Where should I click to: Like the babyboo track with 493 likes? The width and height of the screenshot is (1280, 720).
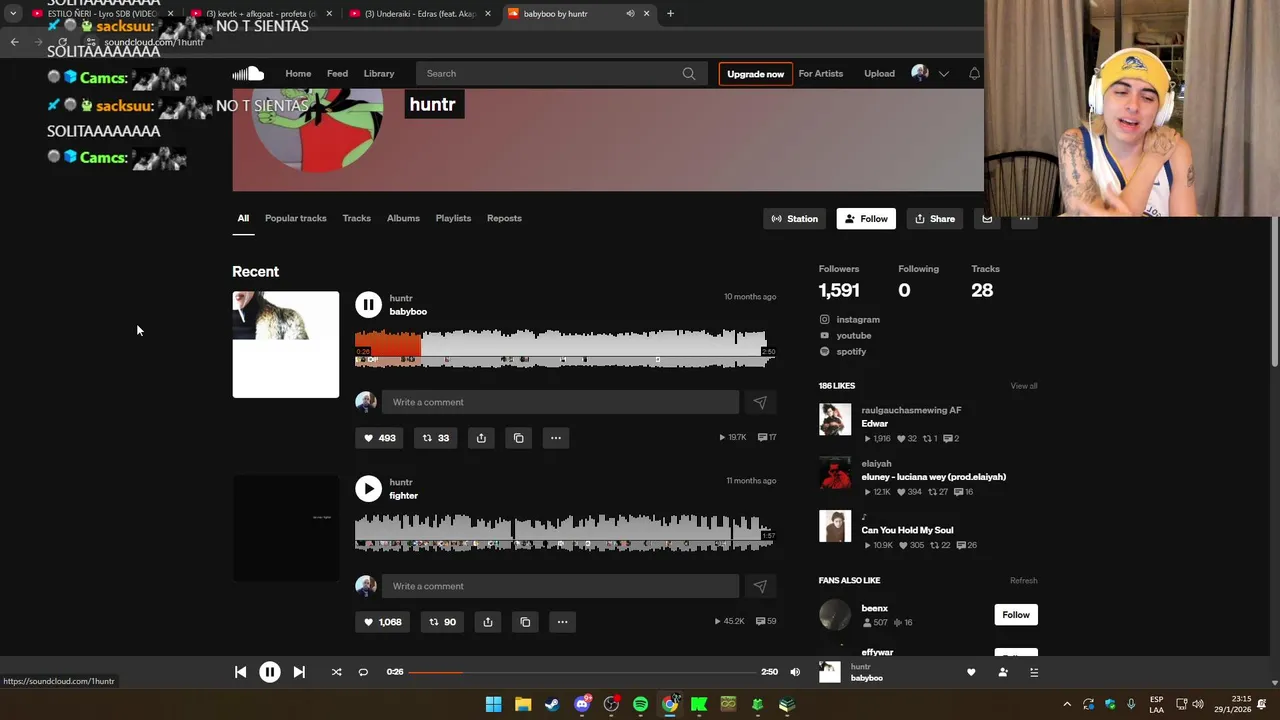(x=379, y=437)
